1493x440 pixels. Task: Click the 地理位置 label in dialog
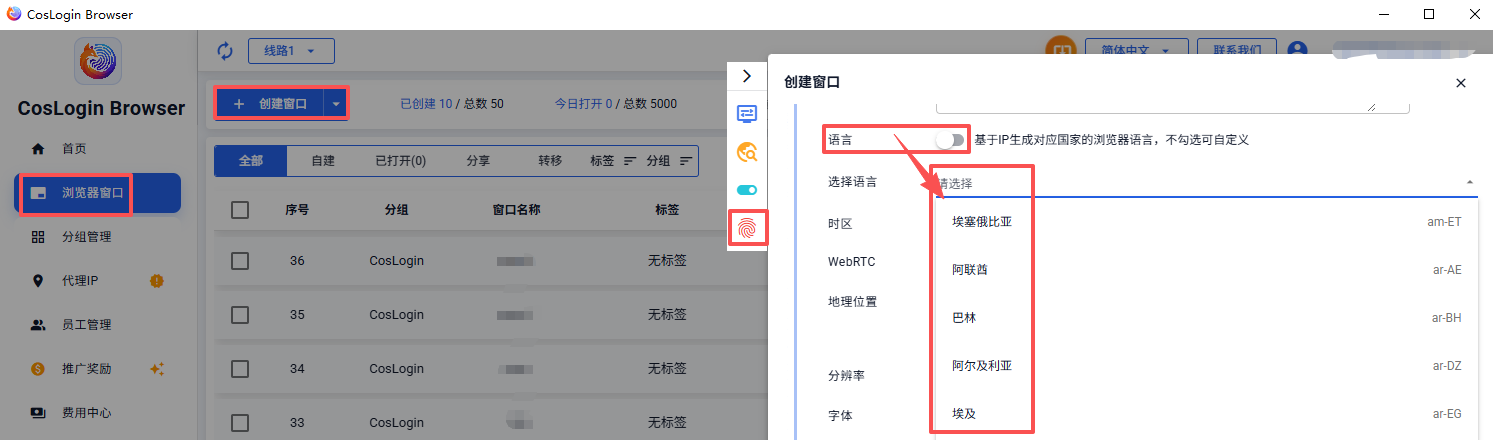click(852, 301)
